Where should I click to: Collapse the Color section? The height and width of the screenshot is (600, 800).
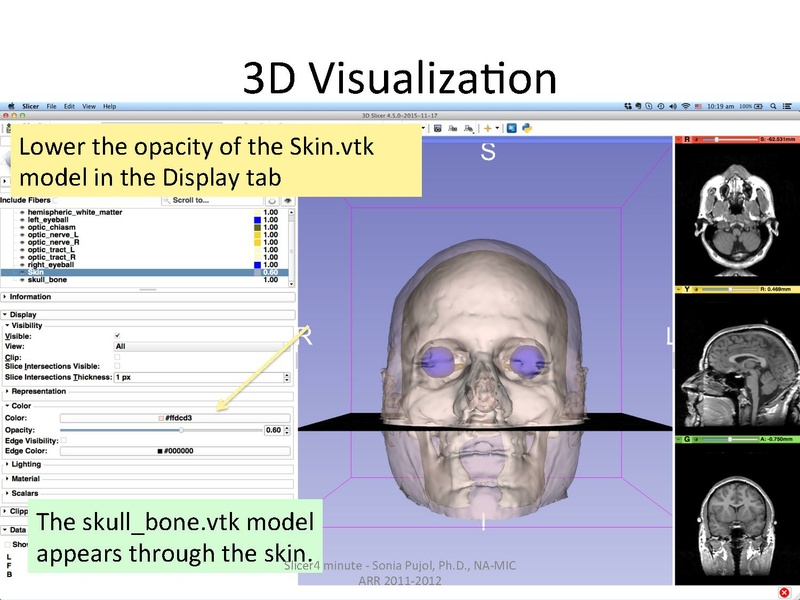[x=21, y=405]
